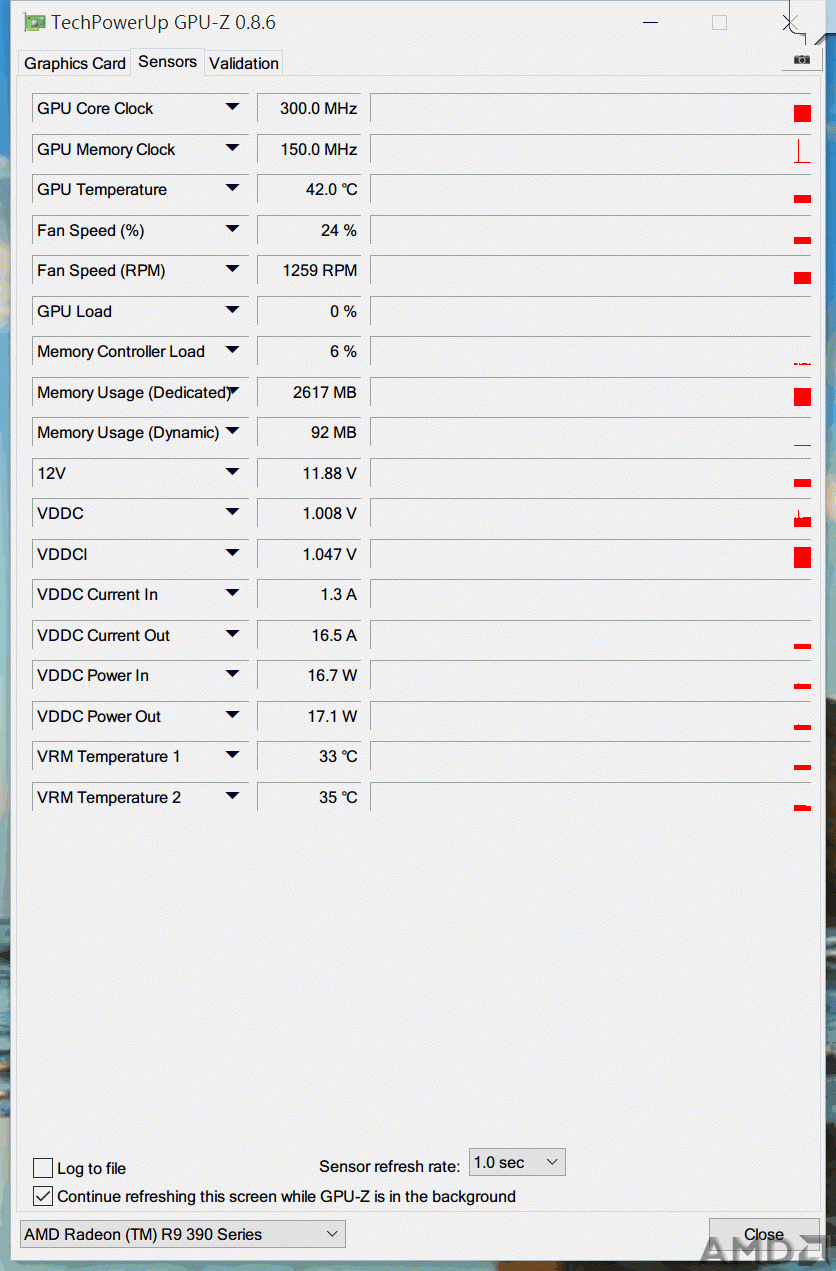Open the GPU Core Clock sensor dropdown

click(x=232, y=107)
